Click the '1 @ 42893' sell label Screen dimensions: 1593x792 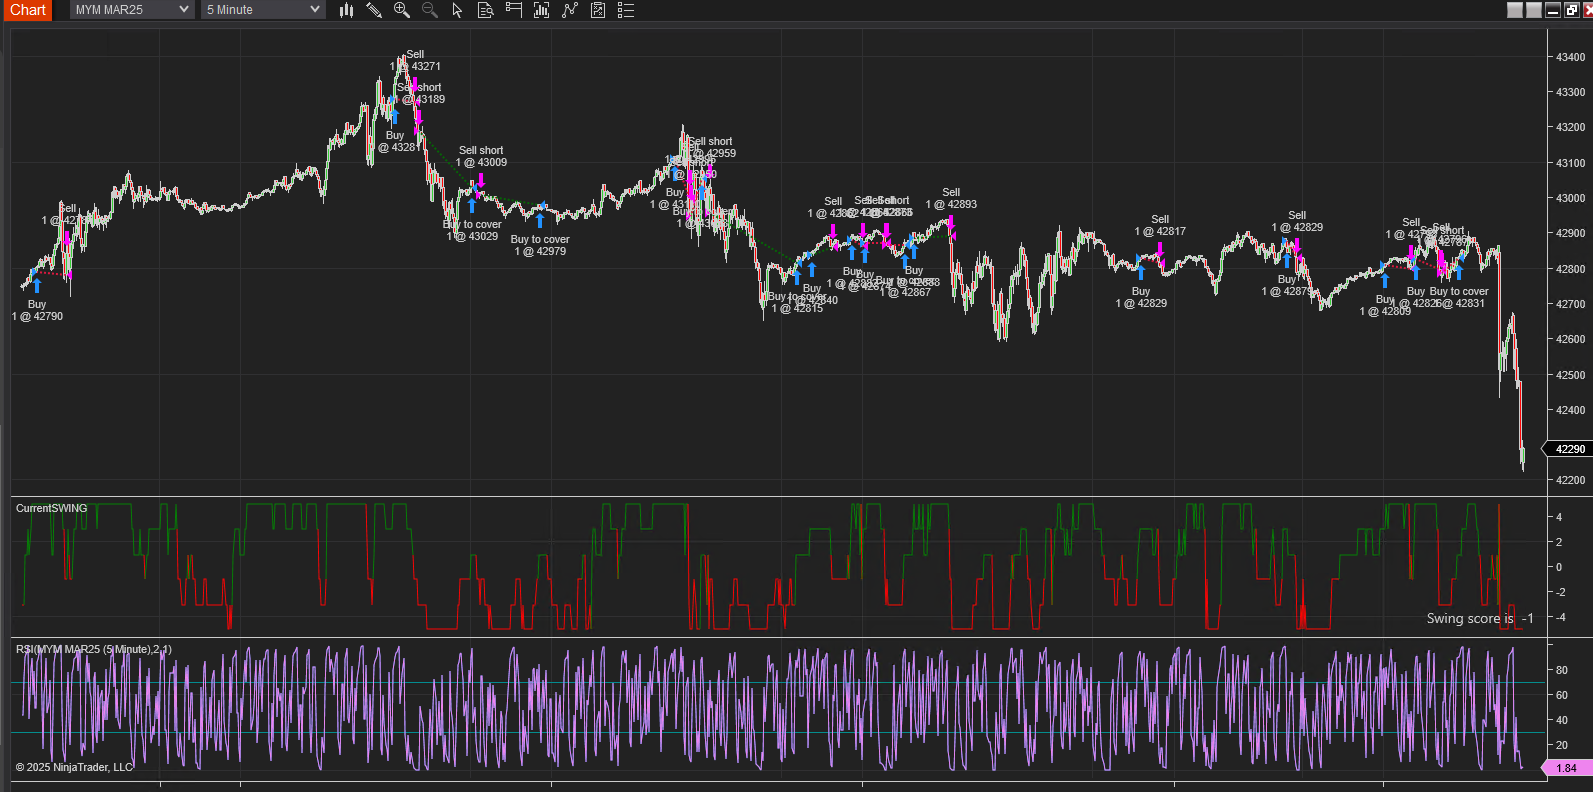click(x=951, y=204)
